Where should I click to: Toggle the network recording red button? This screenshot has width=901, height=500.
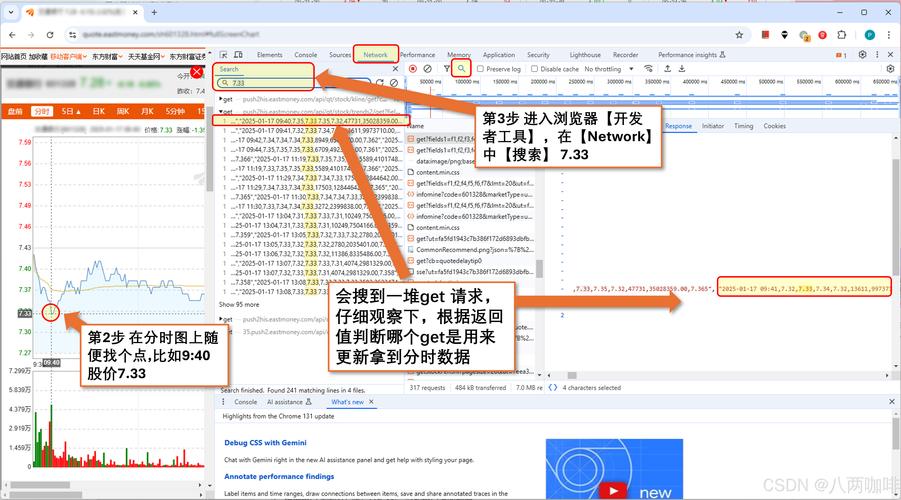tap(413, 68)
